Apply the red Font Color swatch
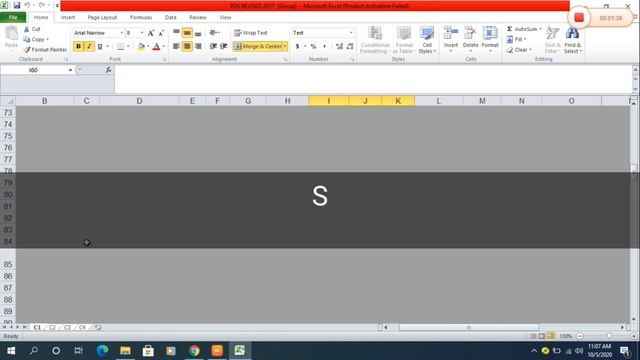Screen dimensions: 640x360 click(x=156, y=47)
